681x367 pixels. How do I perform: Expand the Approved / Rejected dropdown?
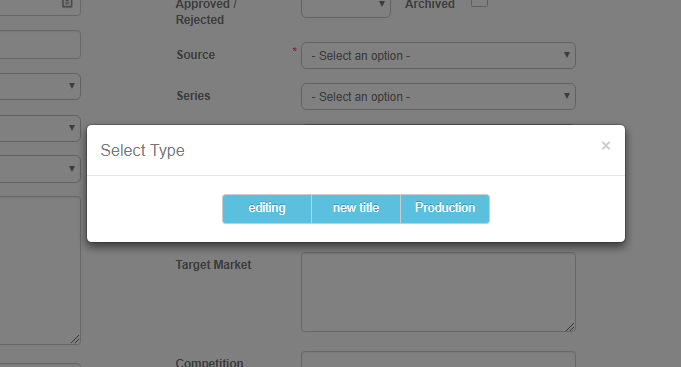click(x=346, y=5)
